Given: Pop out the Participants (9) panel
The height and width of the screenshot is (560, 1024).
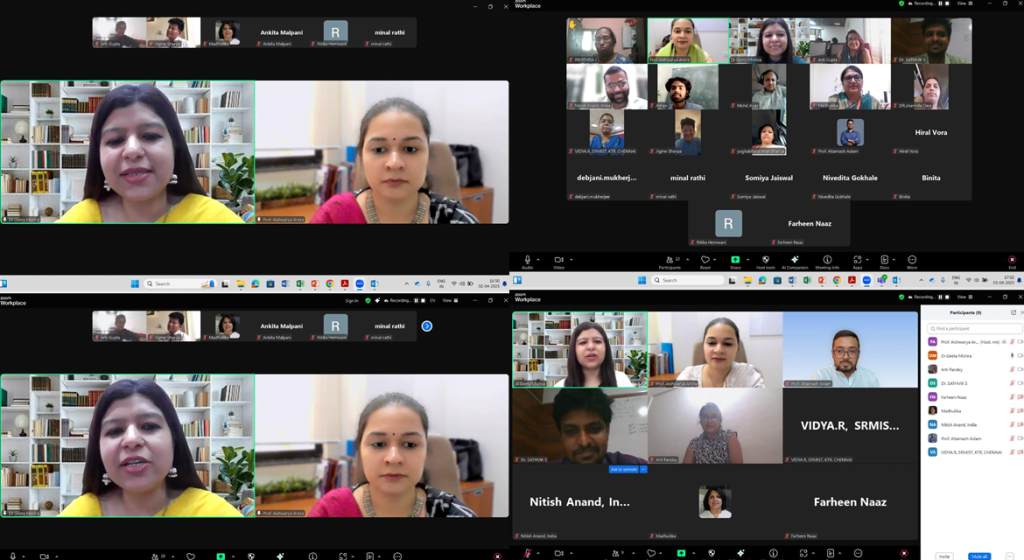Looking at the screenshot, I should coord(1013,313).
